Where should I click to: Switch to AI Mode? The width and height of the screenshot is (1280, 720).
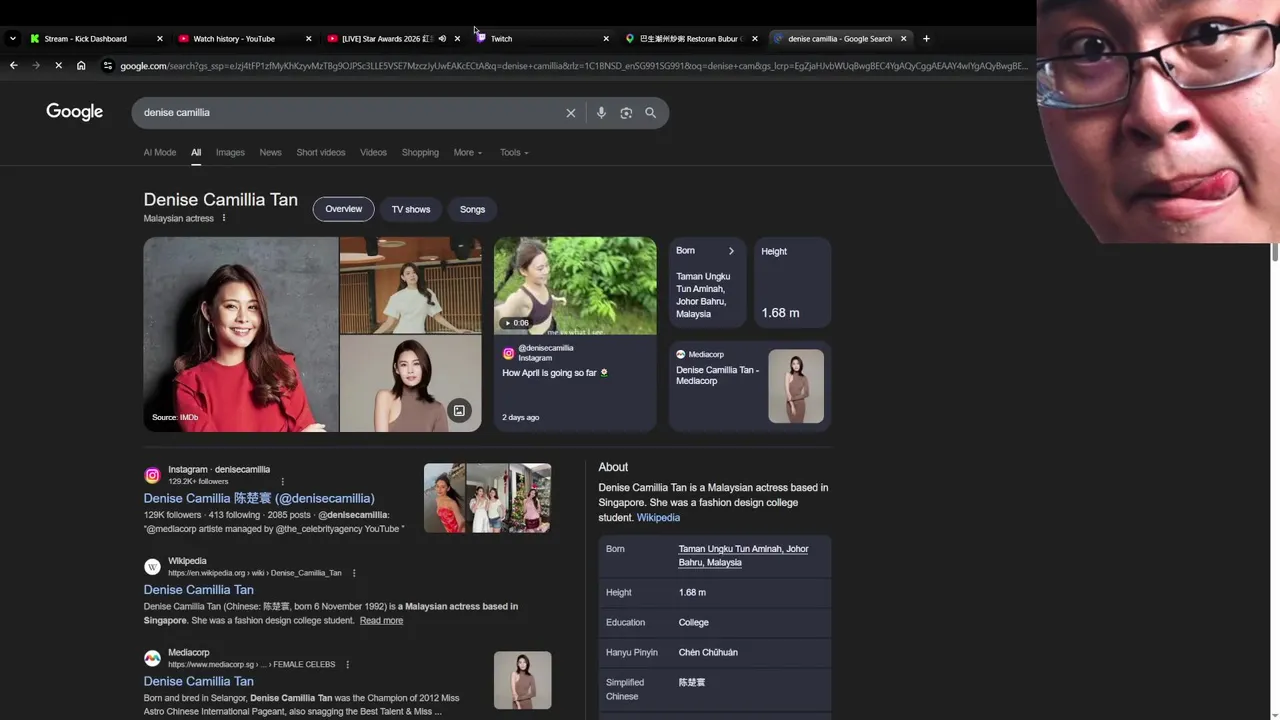[x=160, y=153]
